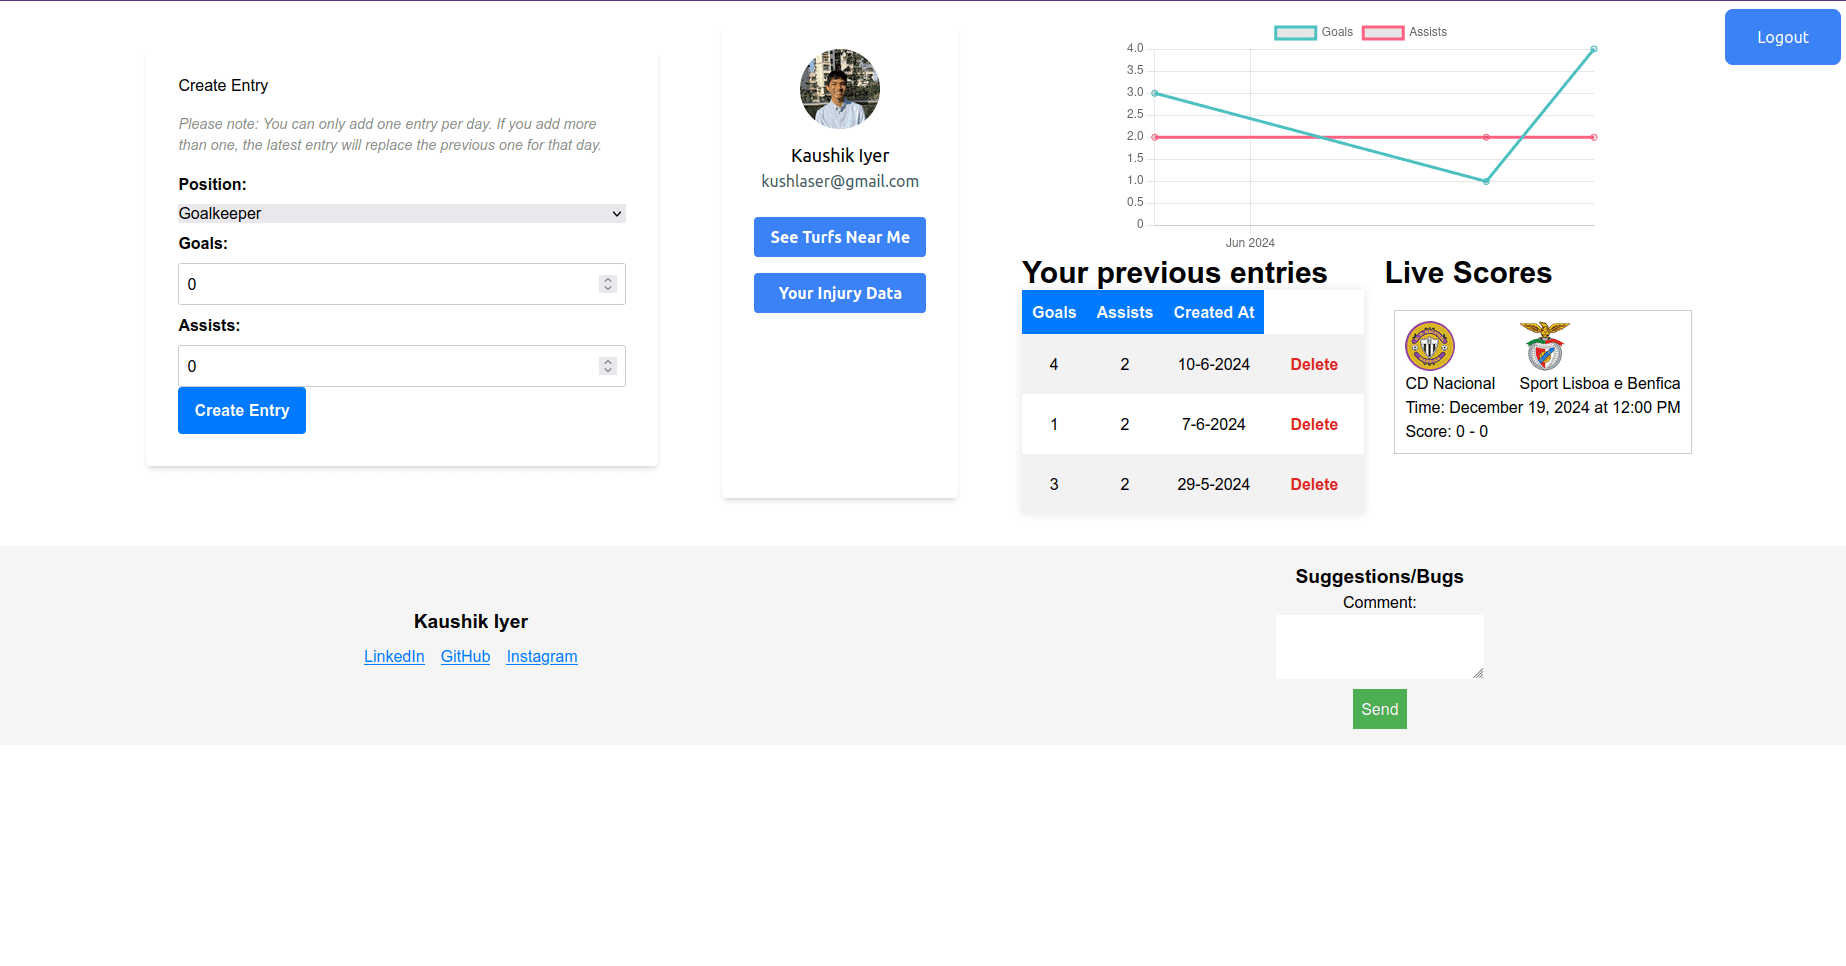Send the suggestion comment
Screen dimensions: 1846x966
[1379, 709]
